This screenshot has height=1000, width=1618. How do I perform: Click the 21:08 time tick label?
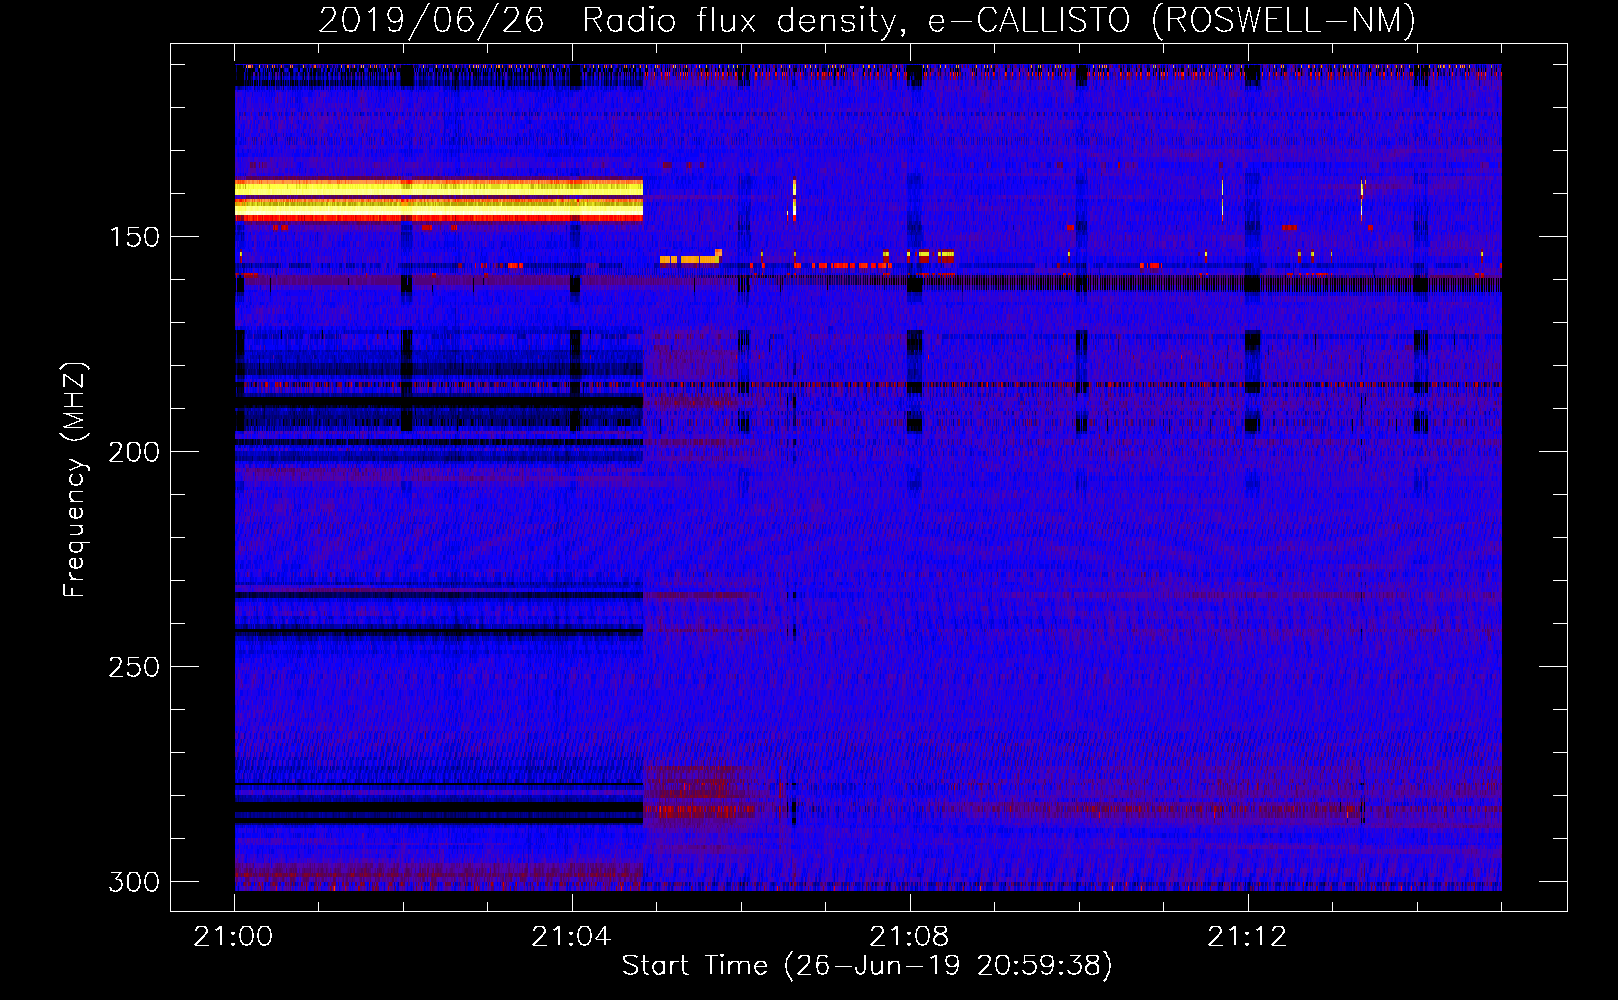[909, 936]
